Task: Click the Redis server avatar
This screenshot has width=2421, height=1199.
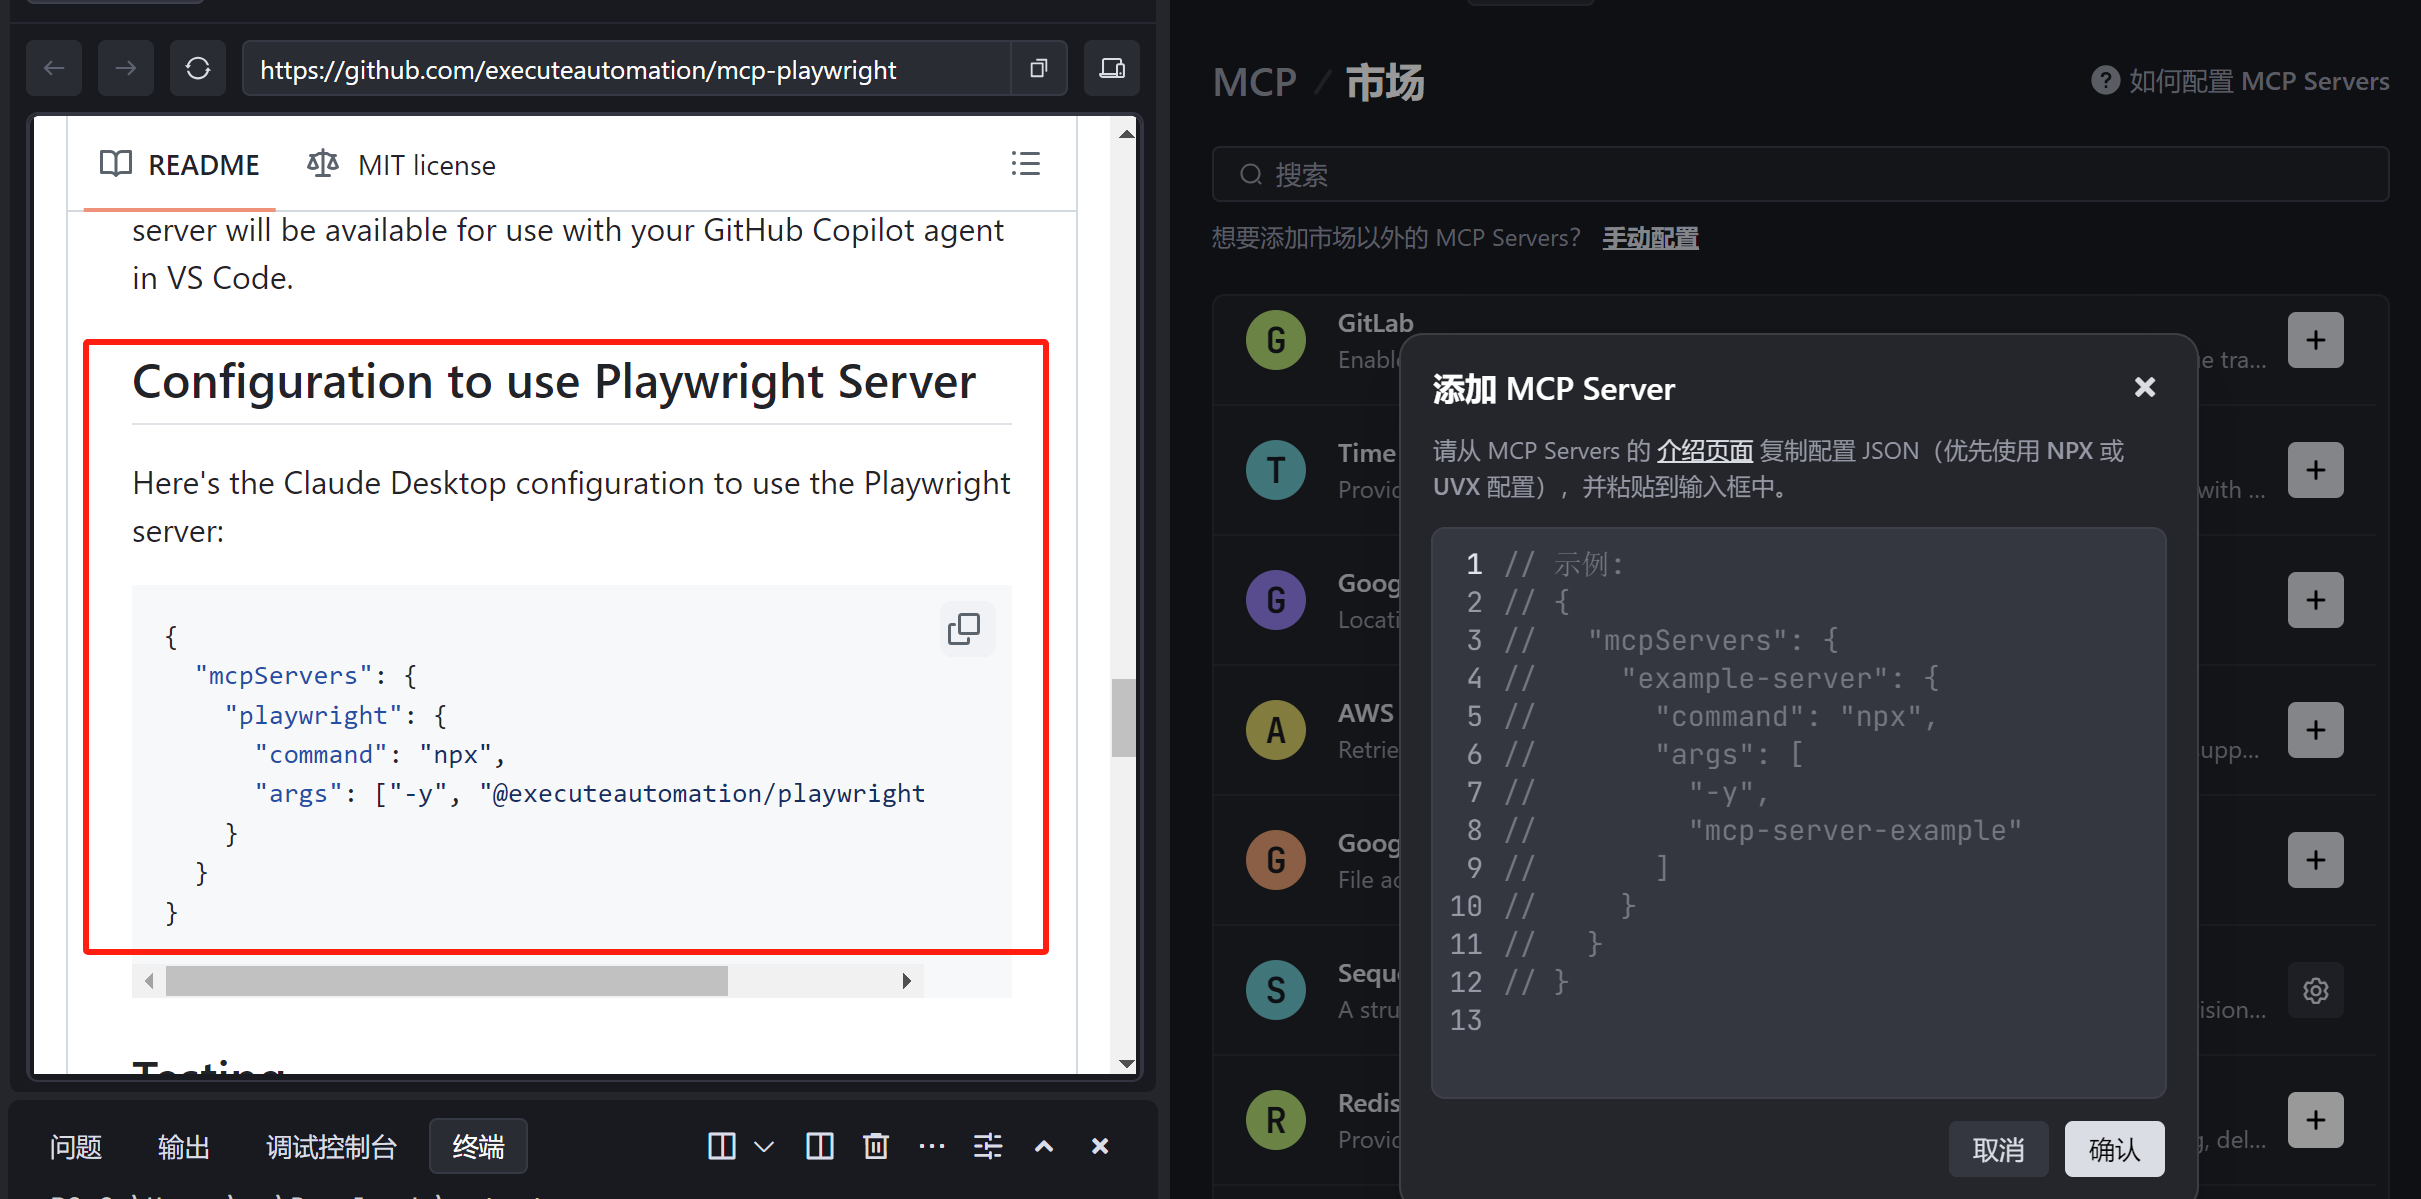Action: (1276, 1120)
